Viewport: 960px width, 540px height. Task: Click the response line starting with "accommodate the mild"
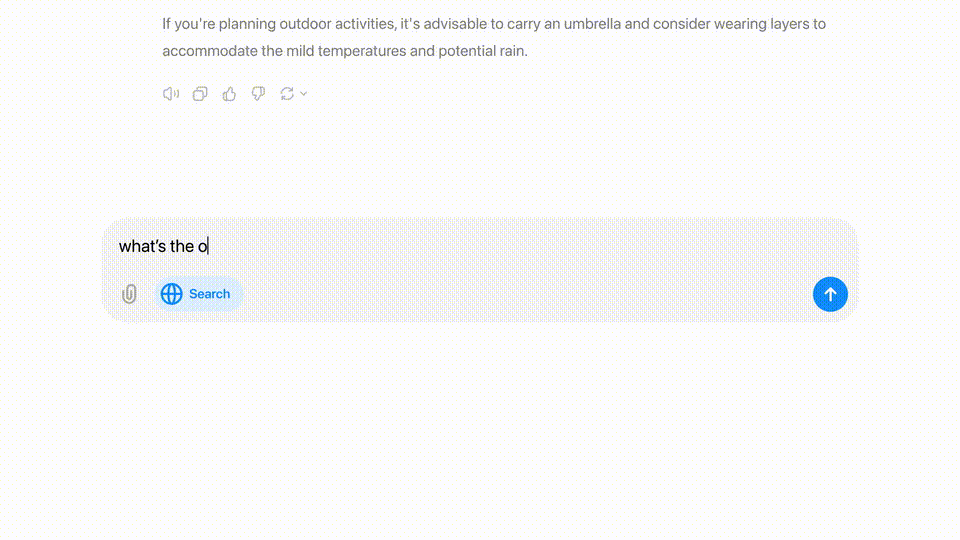[345, 51]
